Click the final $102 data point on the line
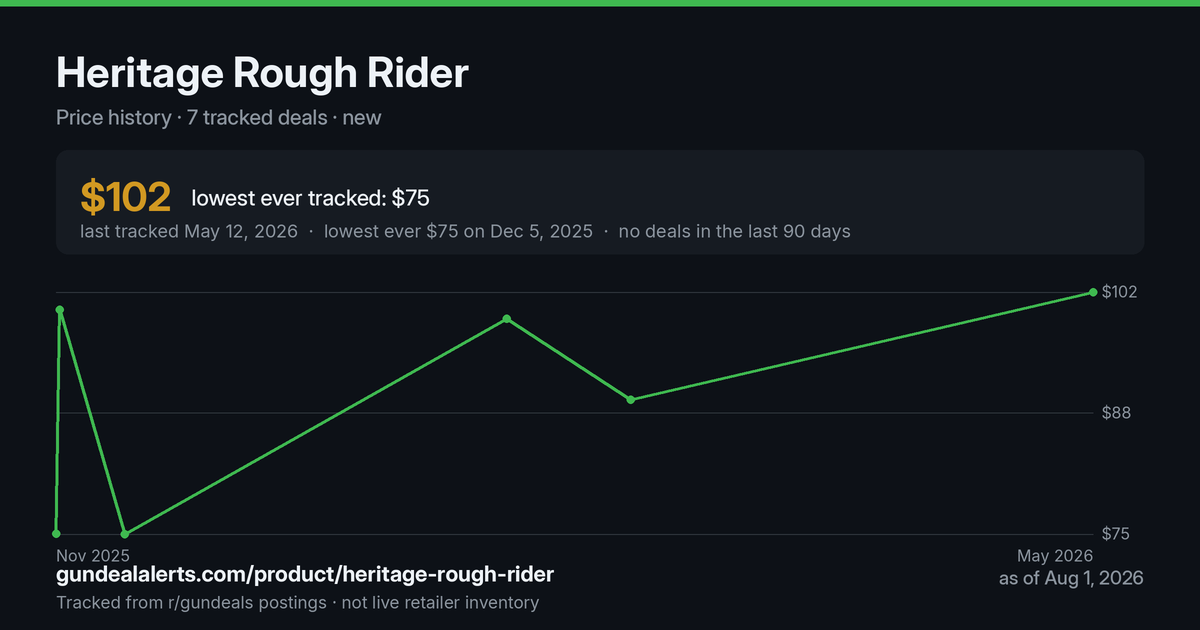Viewport: 1200px width, 630px height. coord(1093,292)
